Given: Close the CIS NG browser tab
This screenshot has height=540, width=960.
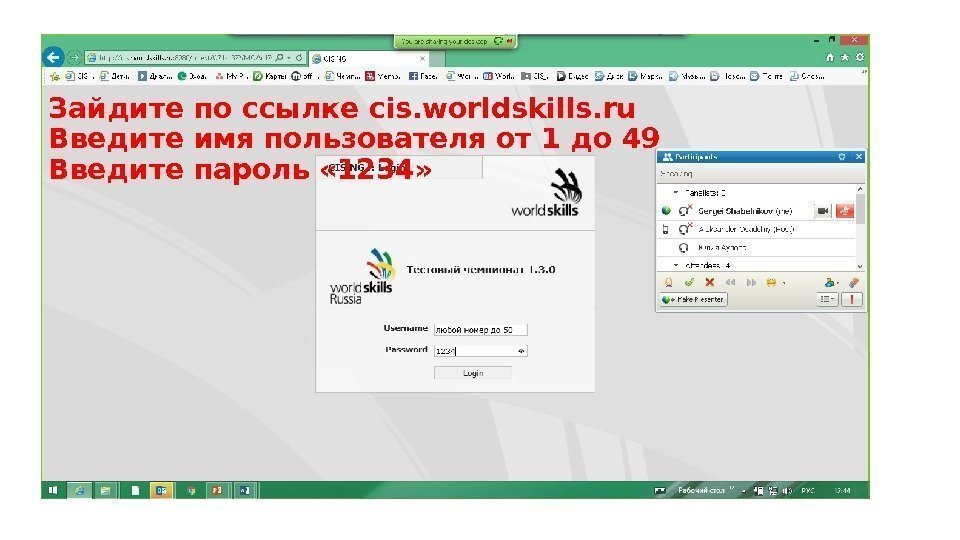Looking at the screenshot, I should 422,59.
